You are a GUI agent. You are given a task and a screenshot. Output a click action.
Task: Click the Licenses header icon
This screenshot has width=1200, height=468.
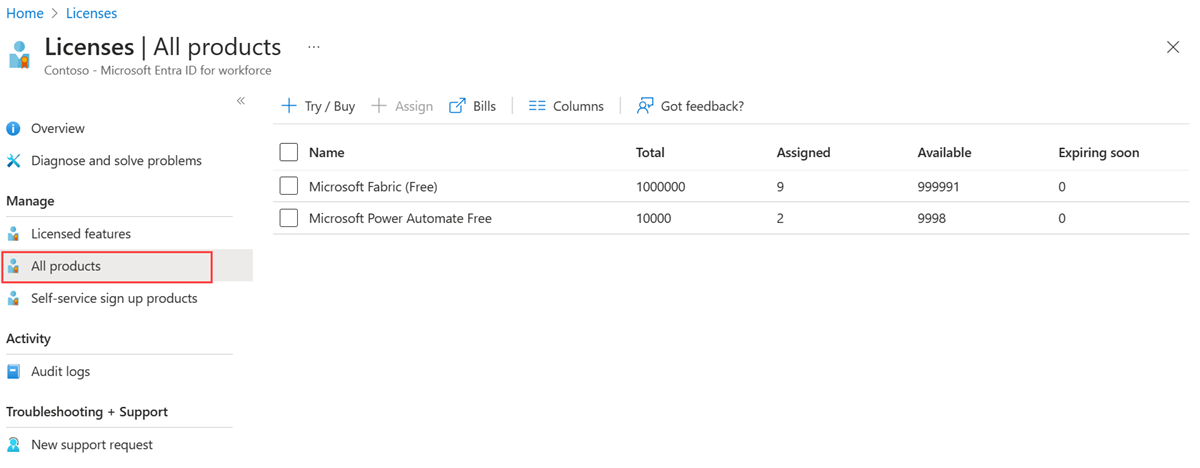point(20,54)
